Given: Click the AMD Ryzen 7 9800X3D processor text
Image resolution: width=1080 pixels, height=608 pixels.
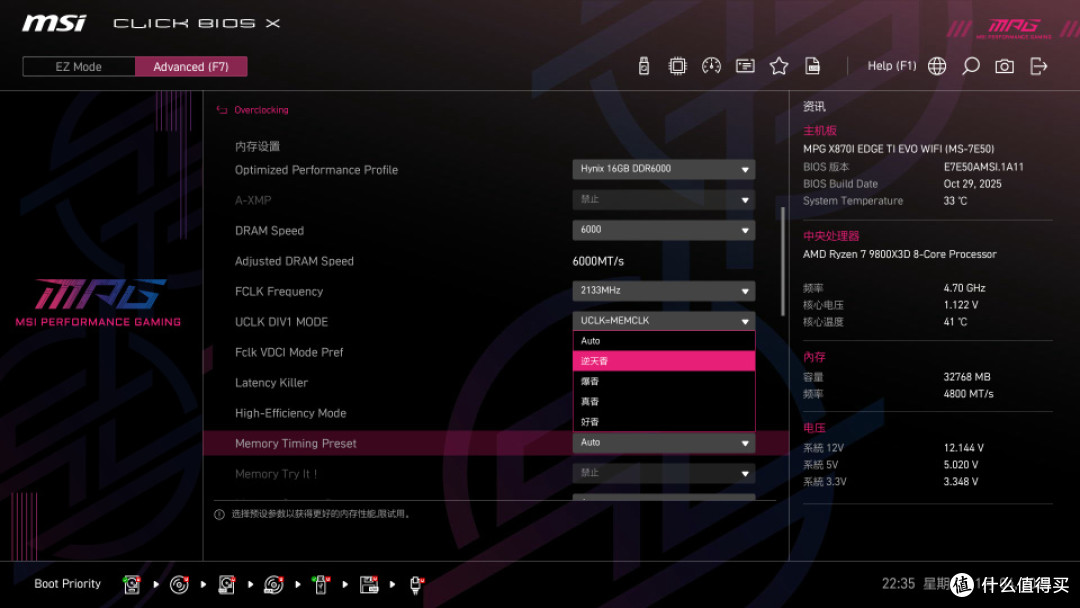Looking at the screenshot, I should click(900, 254).
